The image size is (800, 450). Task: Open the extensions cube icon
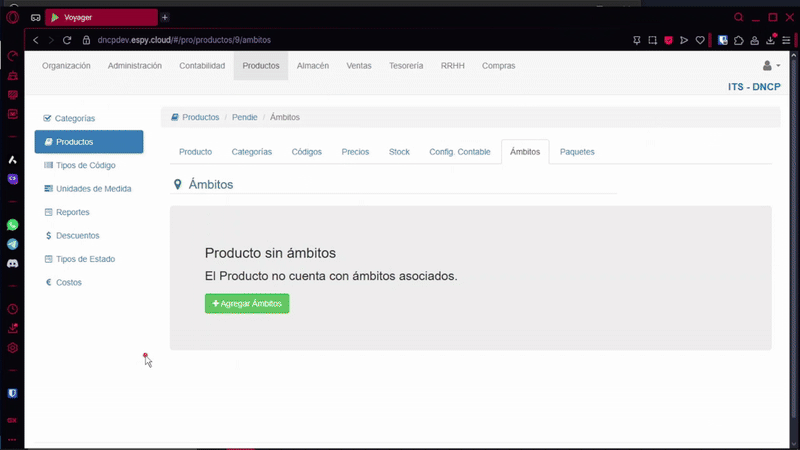[738, 40]
